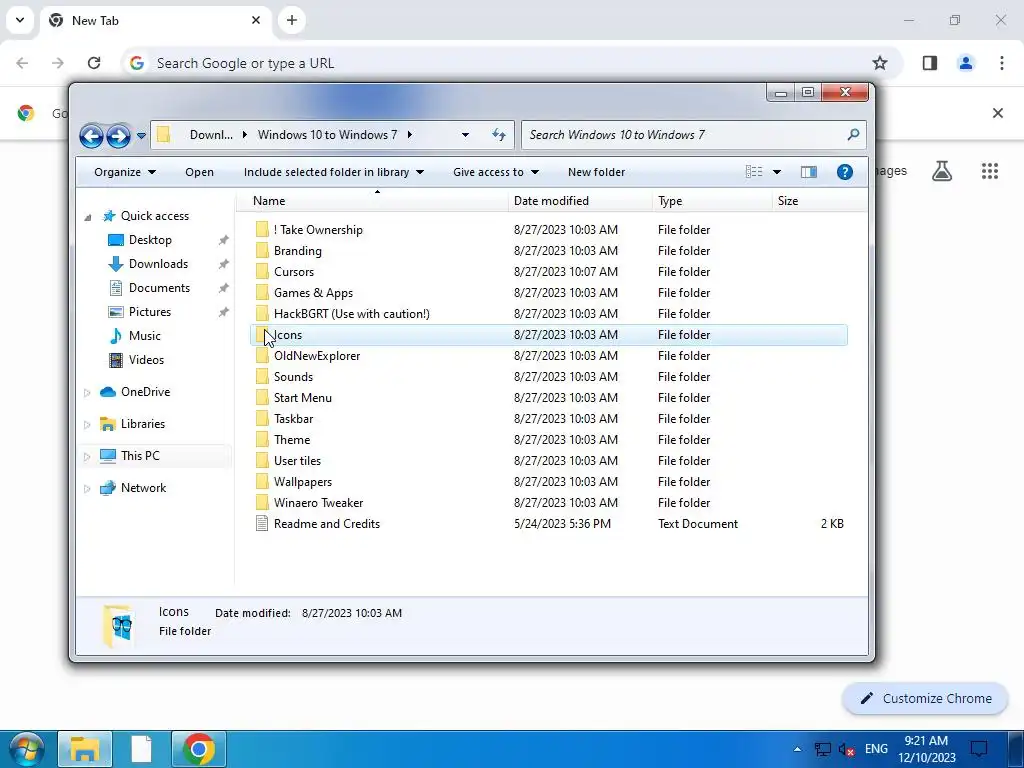Open Search Labs flask icon in Chrome
This screenshot has width=1024, height=768.
(942, 171)
